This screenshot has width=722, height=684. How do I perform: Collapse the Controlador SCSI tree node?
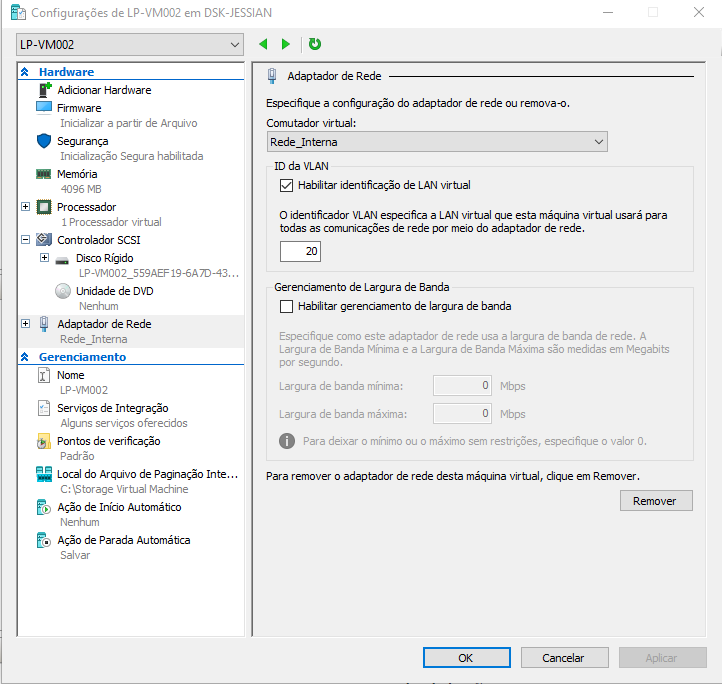coord(26,240)
